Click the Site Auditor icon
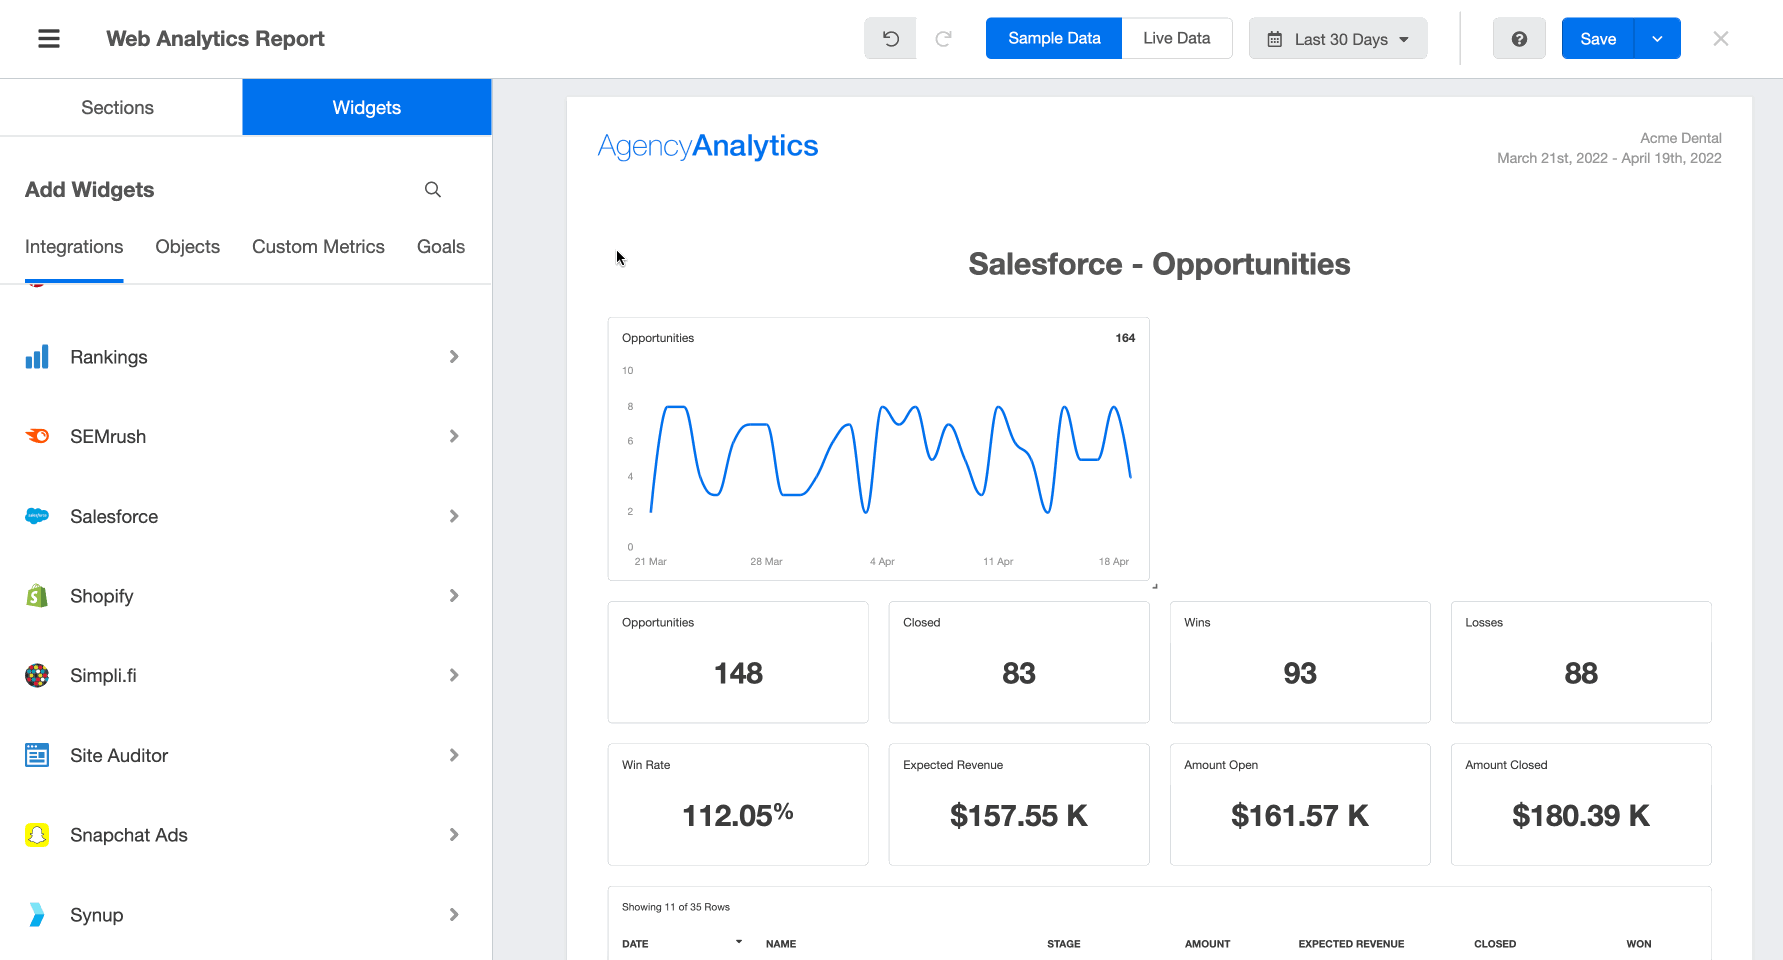 [37, 755]
